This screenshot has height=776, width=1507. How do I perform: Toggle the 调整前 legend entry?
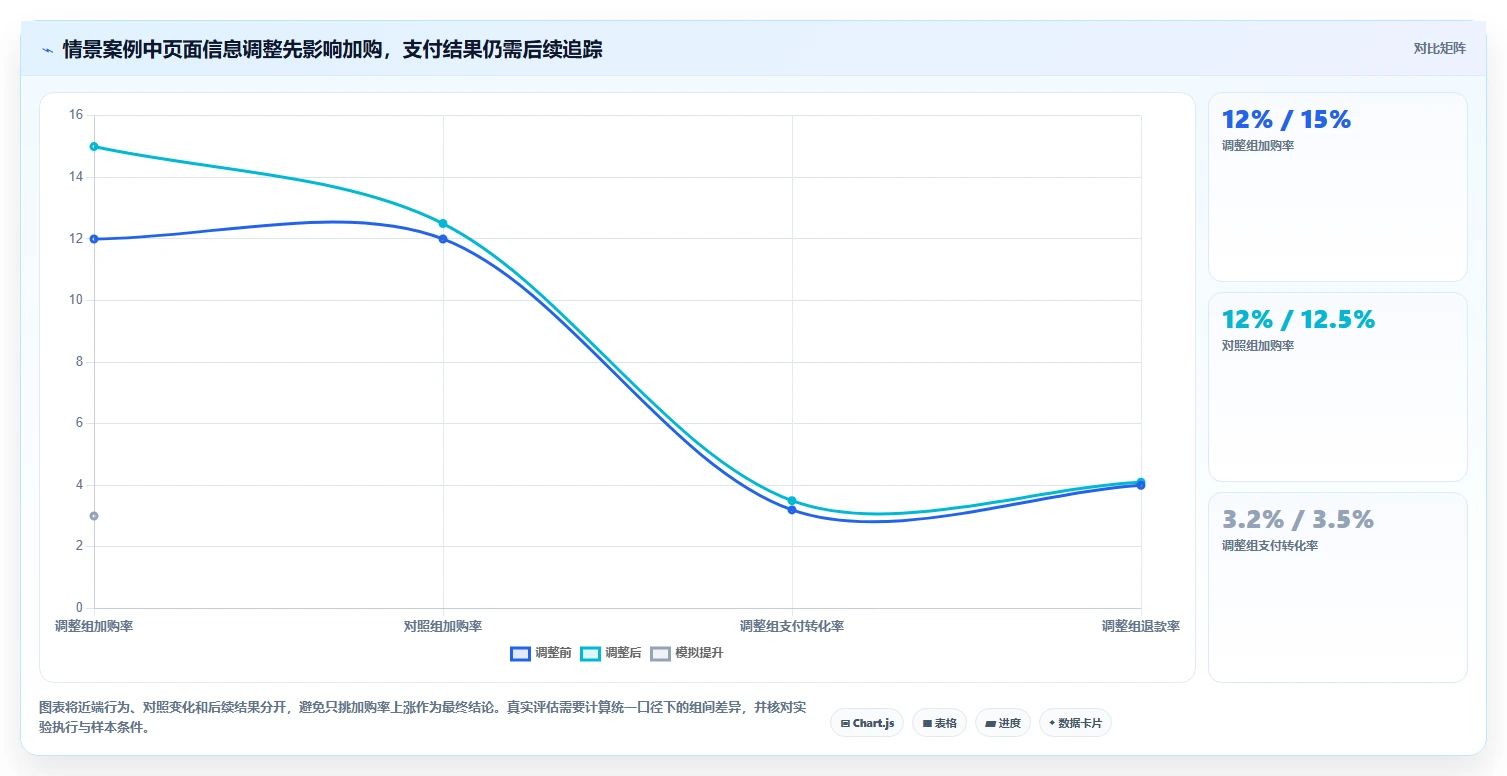click(x=541, y=653)
